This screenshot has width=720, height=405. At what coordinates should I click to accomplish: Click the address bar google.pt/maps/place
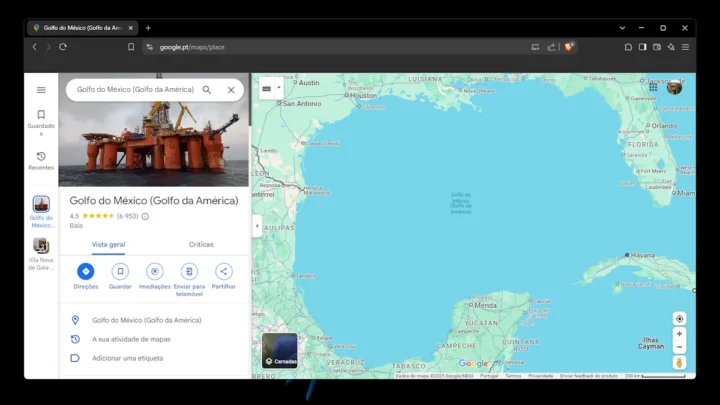click(x=340, y=47)
